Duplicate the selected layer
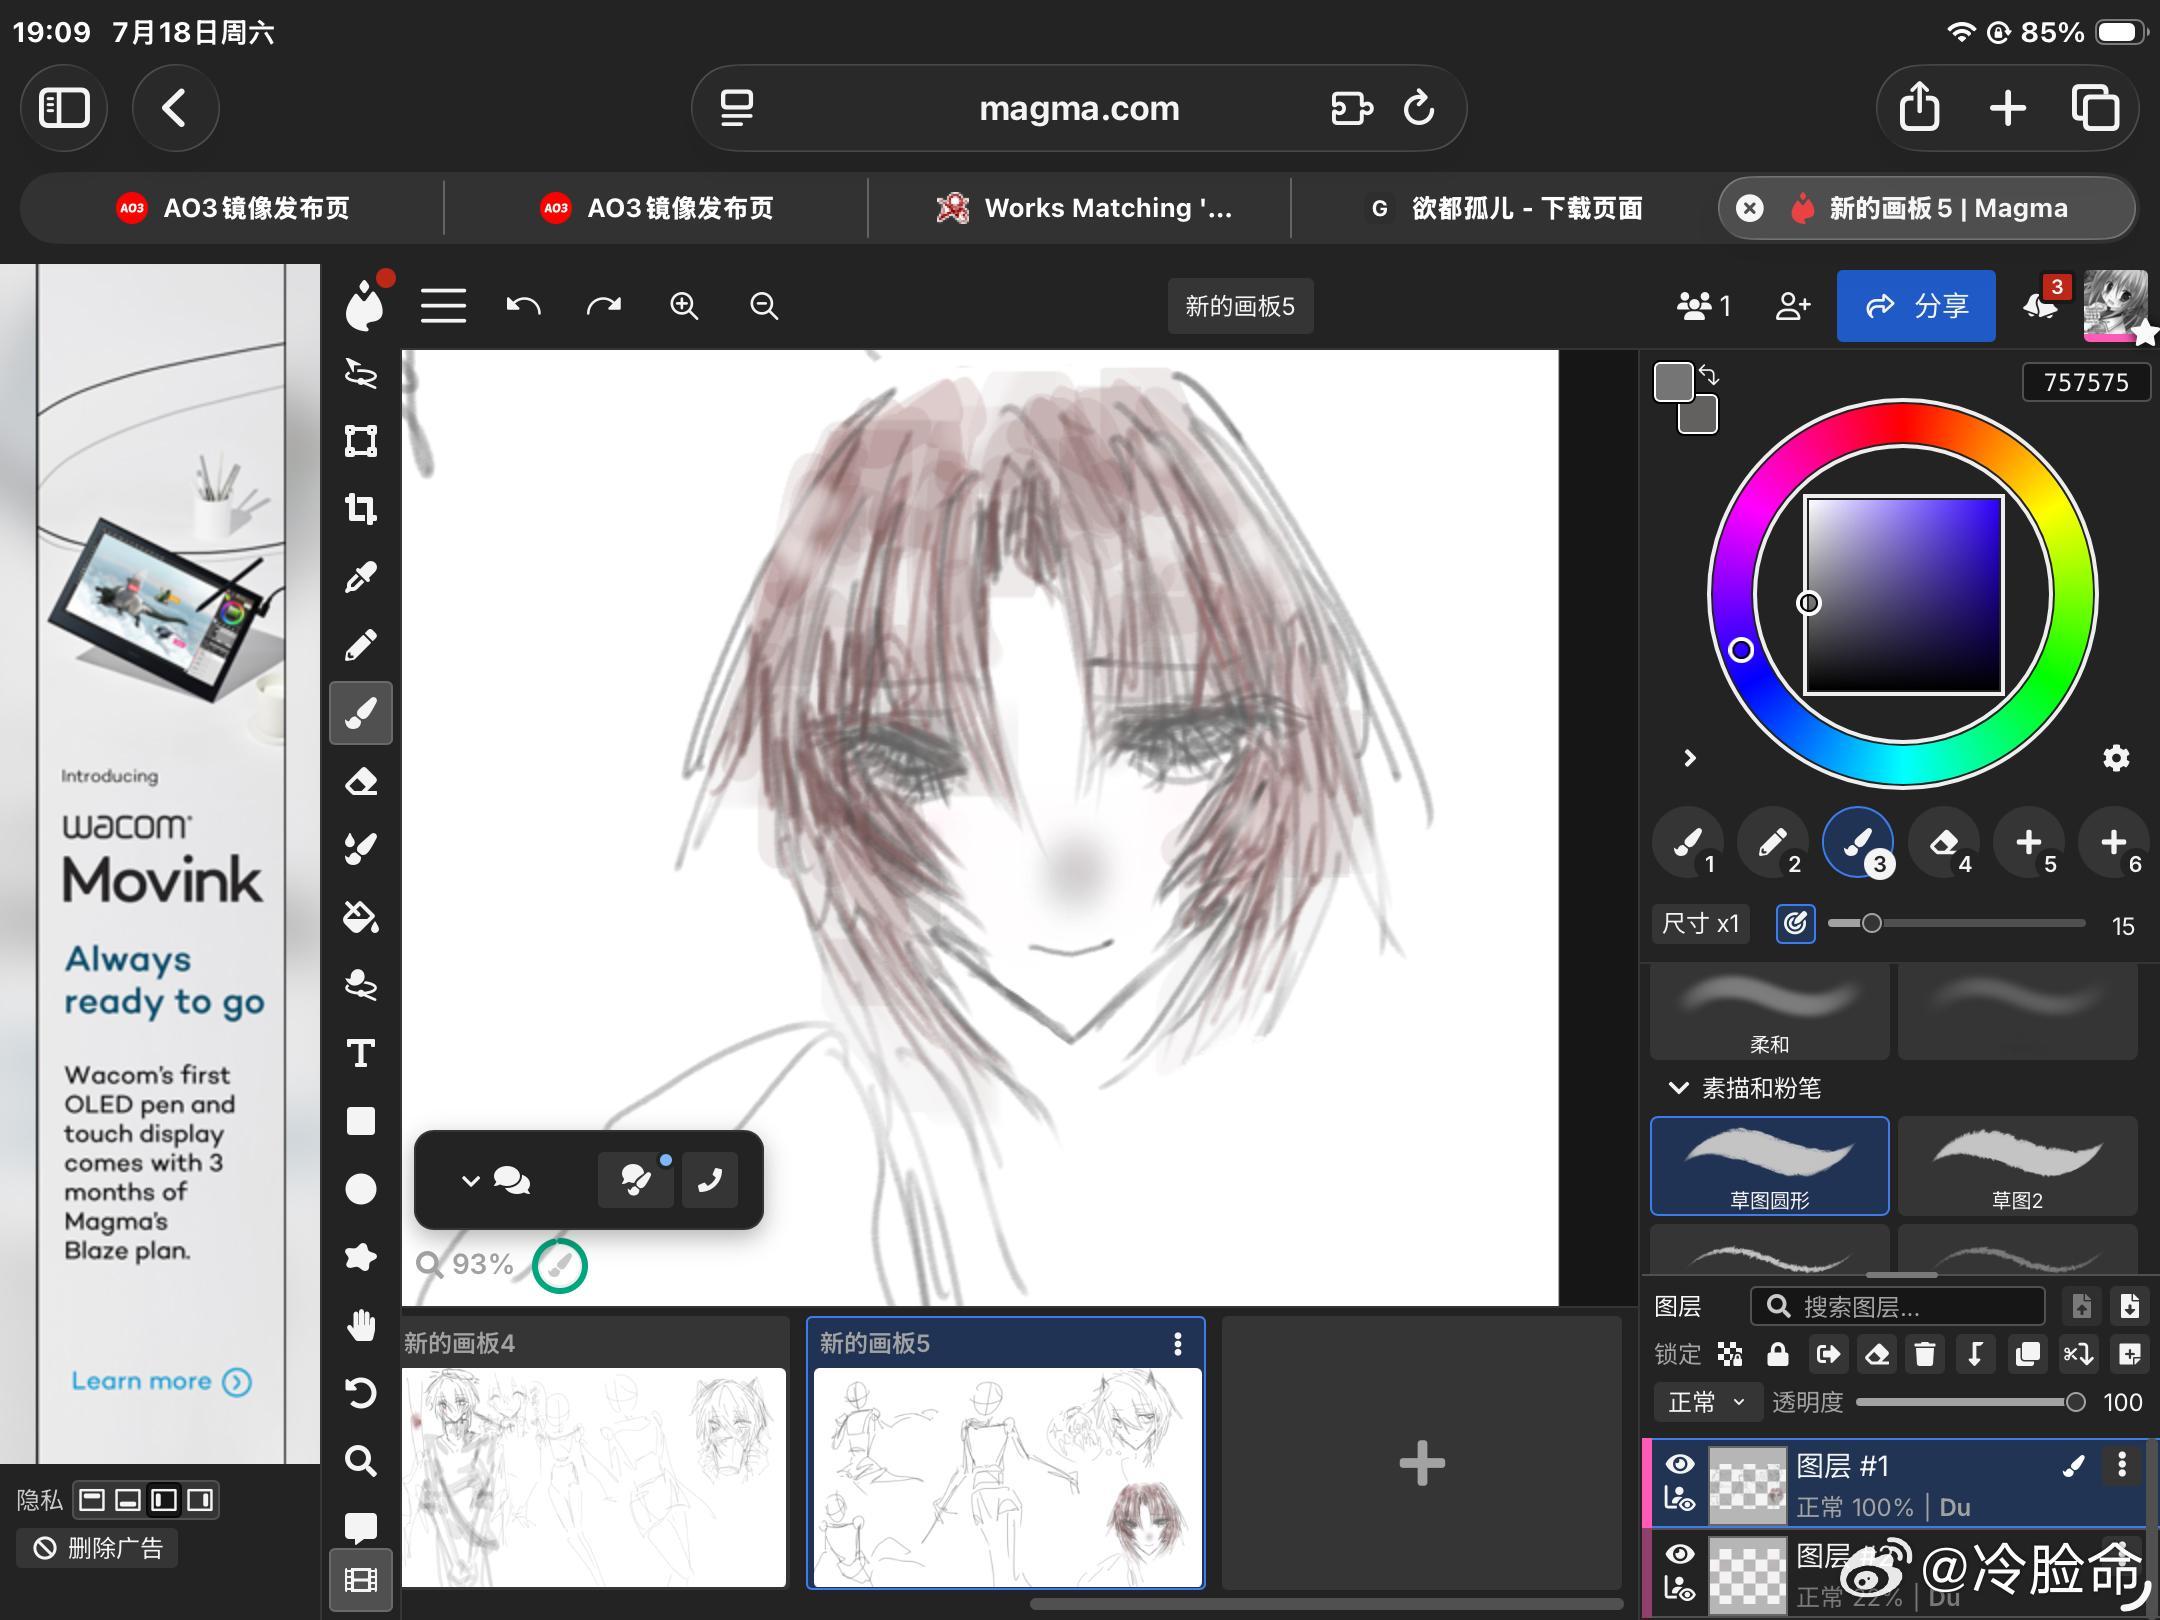The height and width of the screenshot is (1620, 2160). click(2028, 1354)
